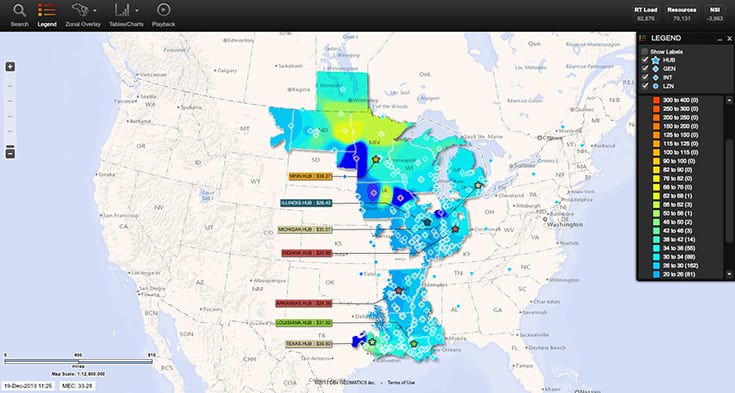Image resolution: width=735 pixels, height=393 pixels.
Task: Click the Texas hub star on map
Action: (x=372, y=342)
